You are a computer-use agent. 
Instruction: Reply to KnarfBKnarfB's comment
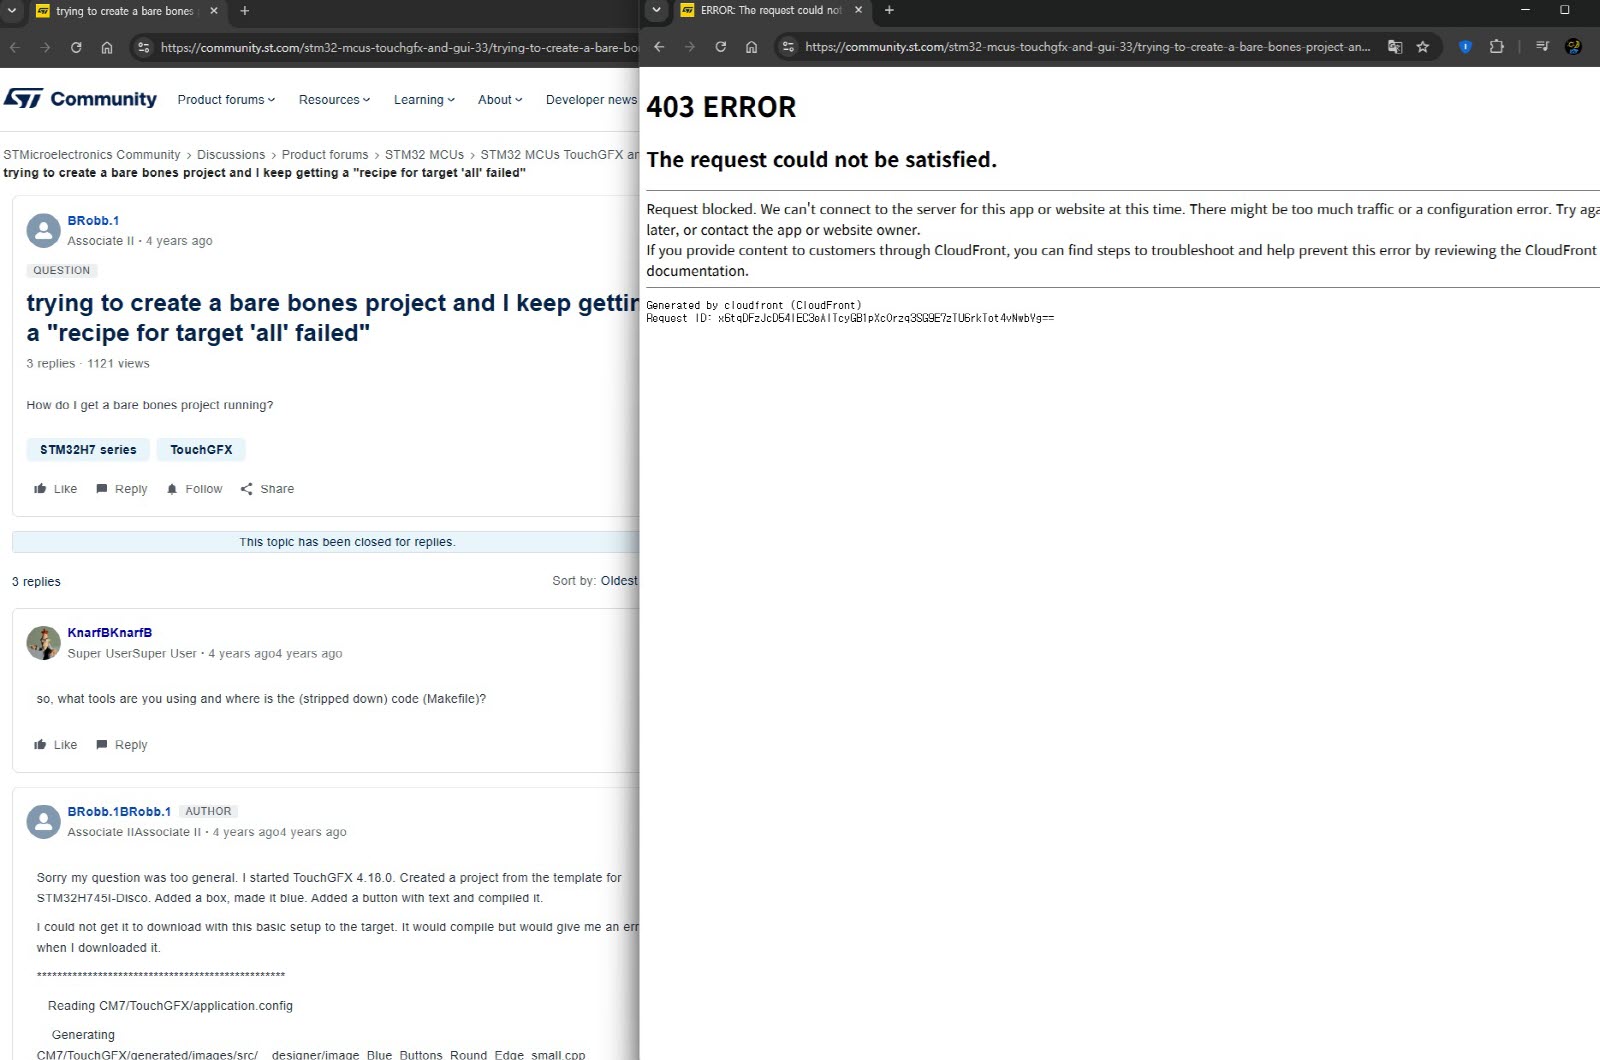[x=121, y=745]
